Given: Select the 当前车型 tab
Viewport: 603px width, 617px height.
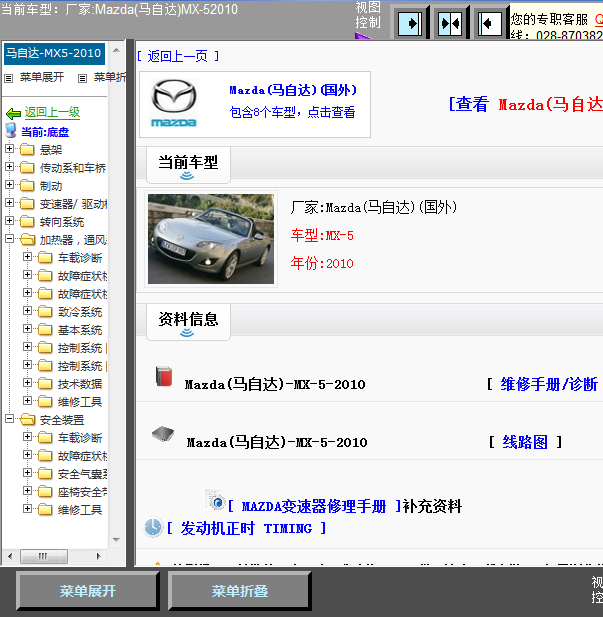Looking at the screenshot, I should click(188, 164).
